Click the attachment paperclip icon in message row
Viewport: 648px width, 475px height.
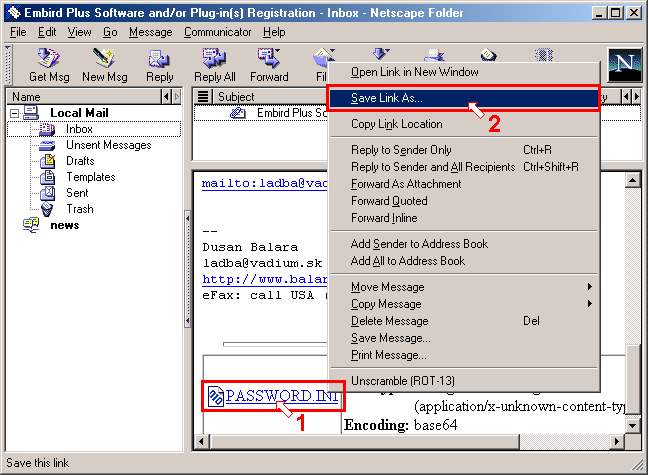[x=238, y=113]
